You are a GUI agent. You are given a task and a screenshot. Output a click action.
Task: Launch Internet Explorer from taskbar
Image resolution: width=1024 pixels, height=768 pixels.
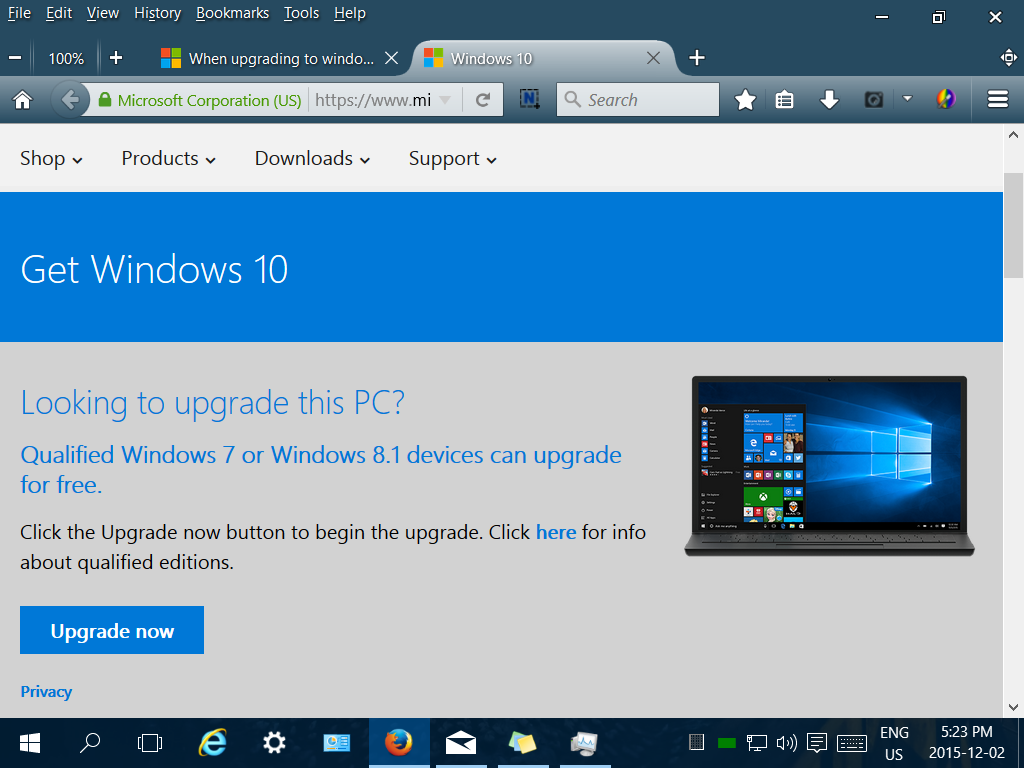[x=212, y=743]
